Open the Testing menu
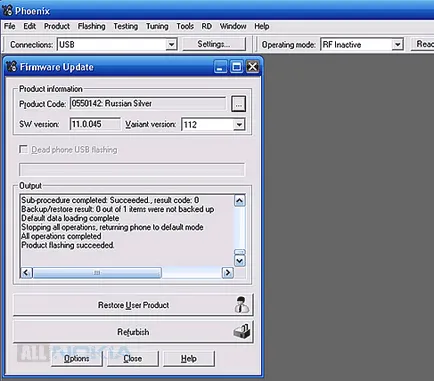 click(125, 26)
